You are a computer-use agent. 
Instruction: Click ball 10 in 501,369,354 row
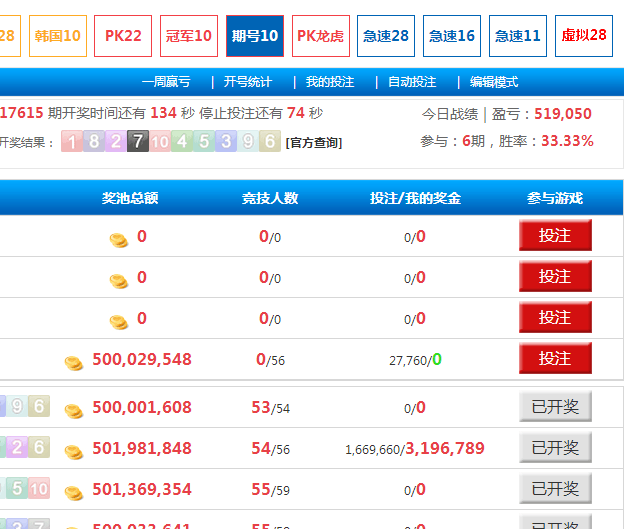(x=39, y=488)
